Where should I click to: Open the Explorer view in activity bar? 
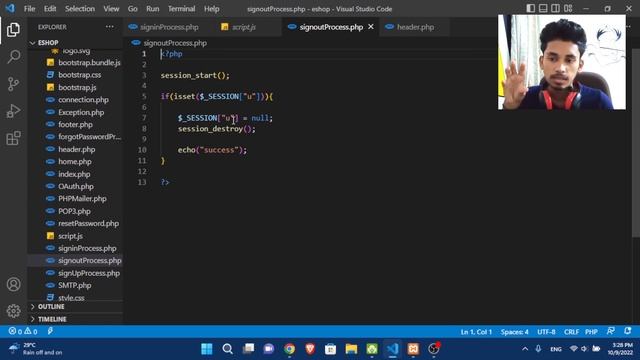pyautogui.click(x=13, y=30)
